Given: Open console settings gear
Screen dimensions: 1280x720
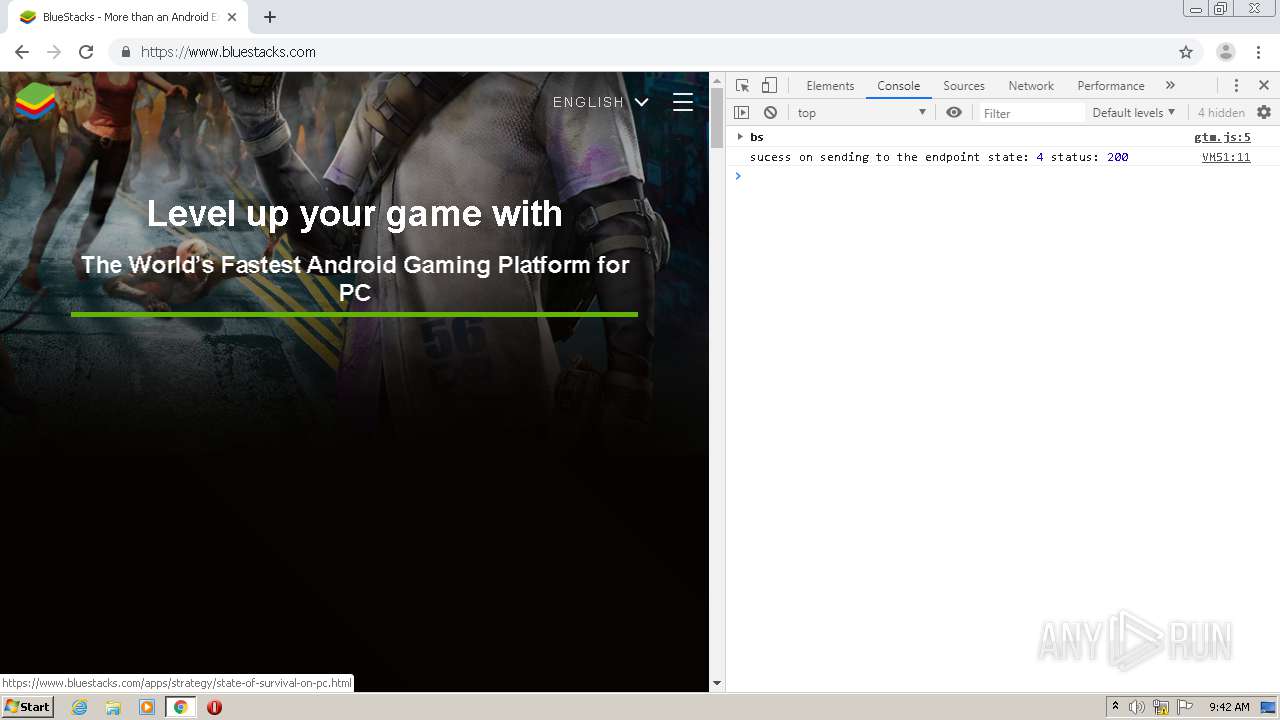Looking at the screenshot, I should click(x=1264, y=113).
